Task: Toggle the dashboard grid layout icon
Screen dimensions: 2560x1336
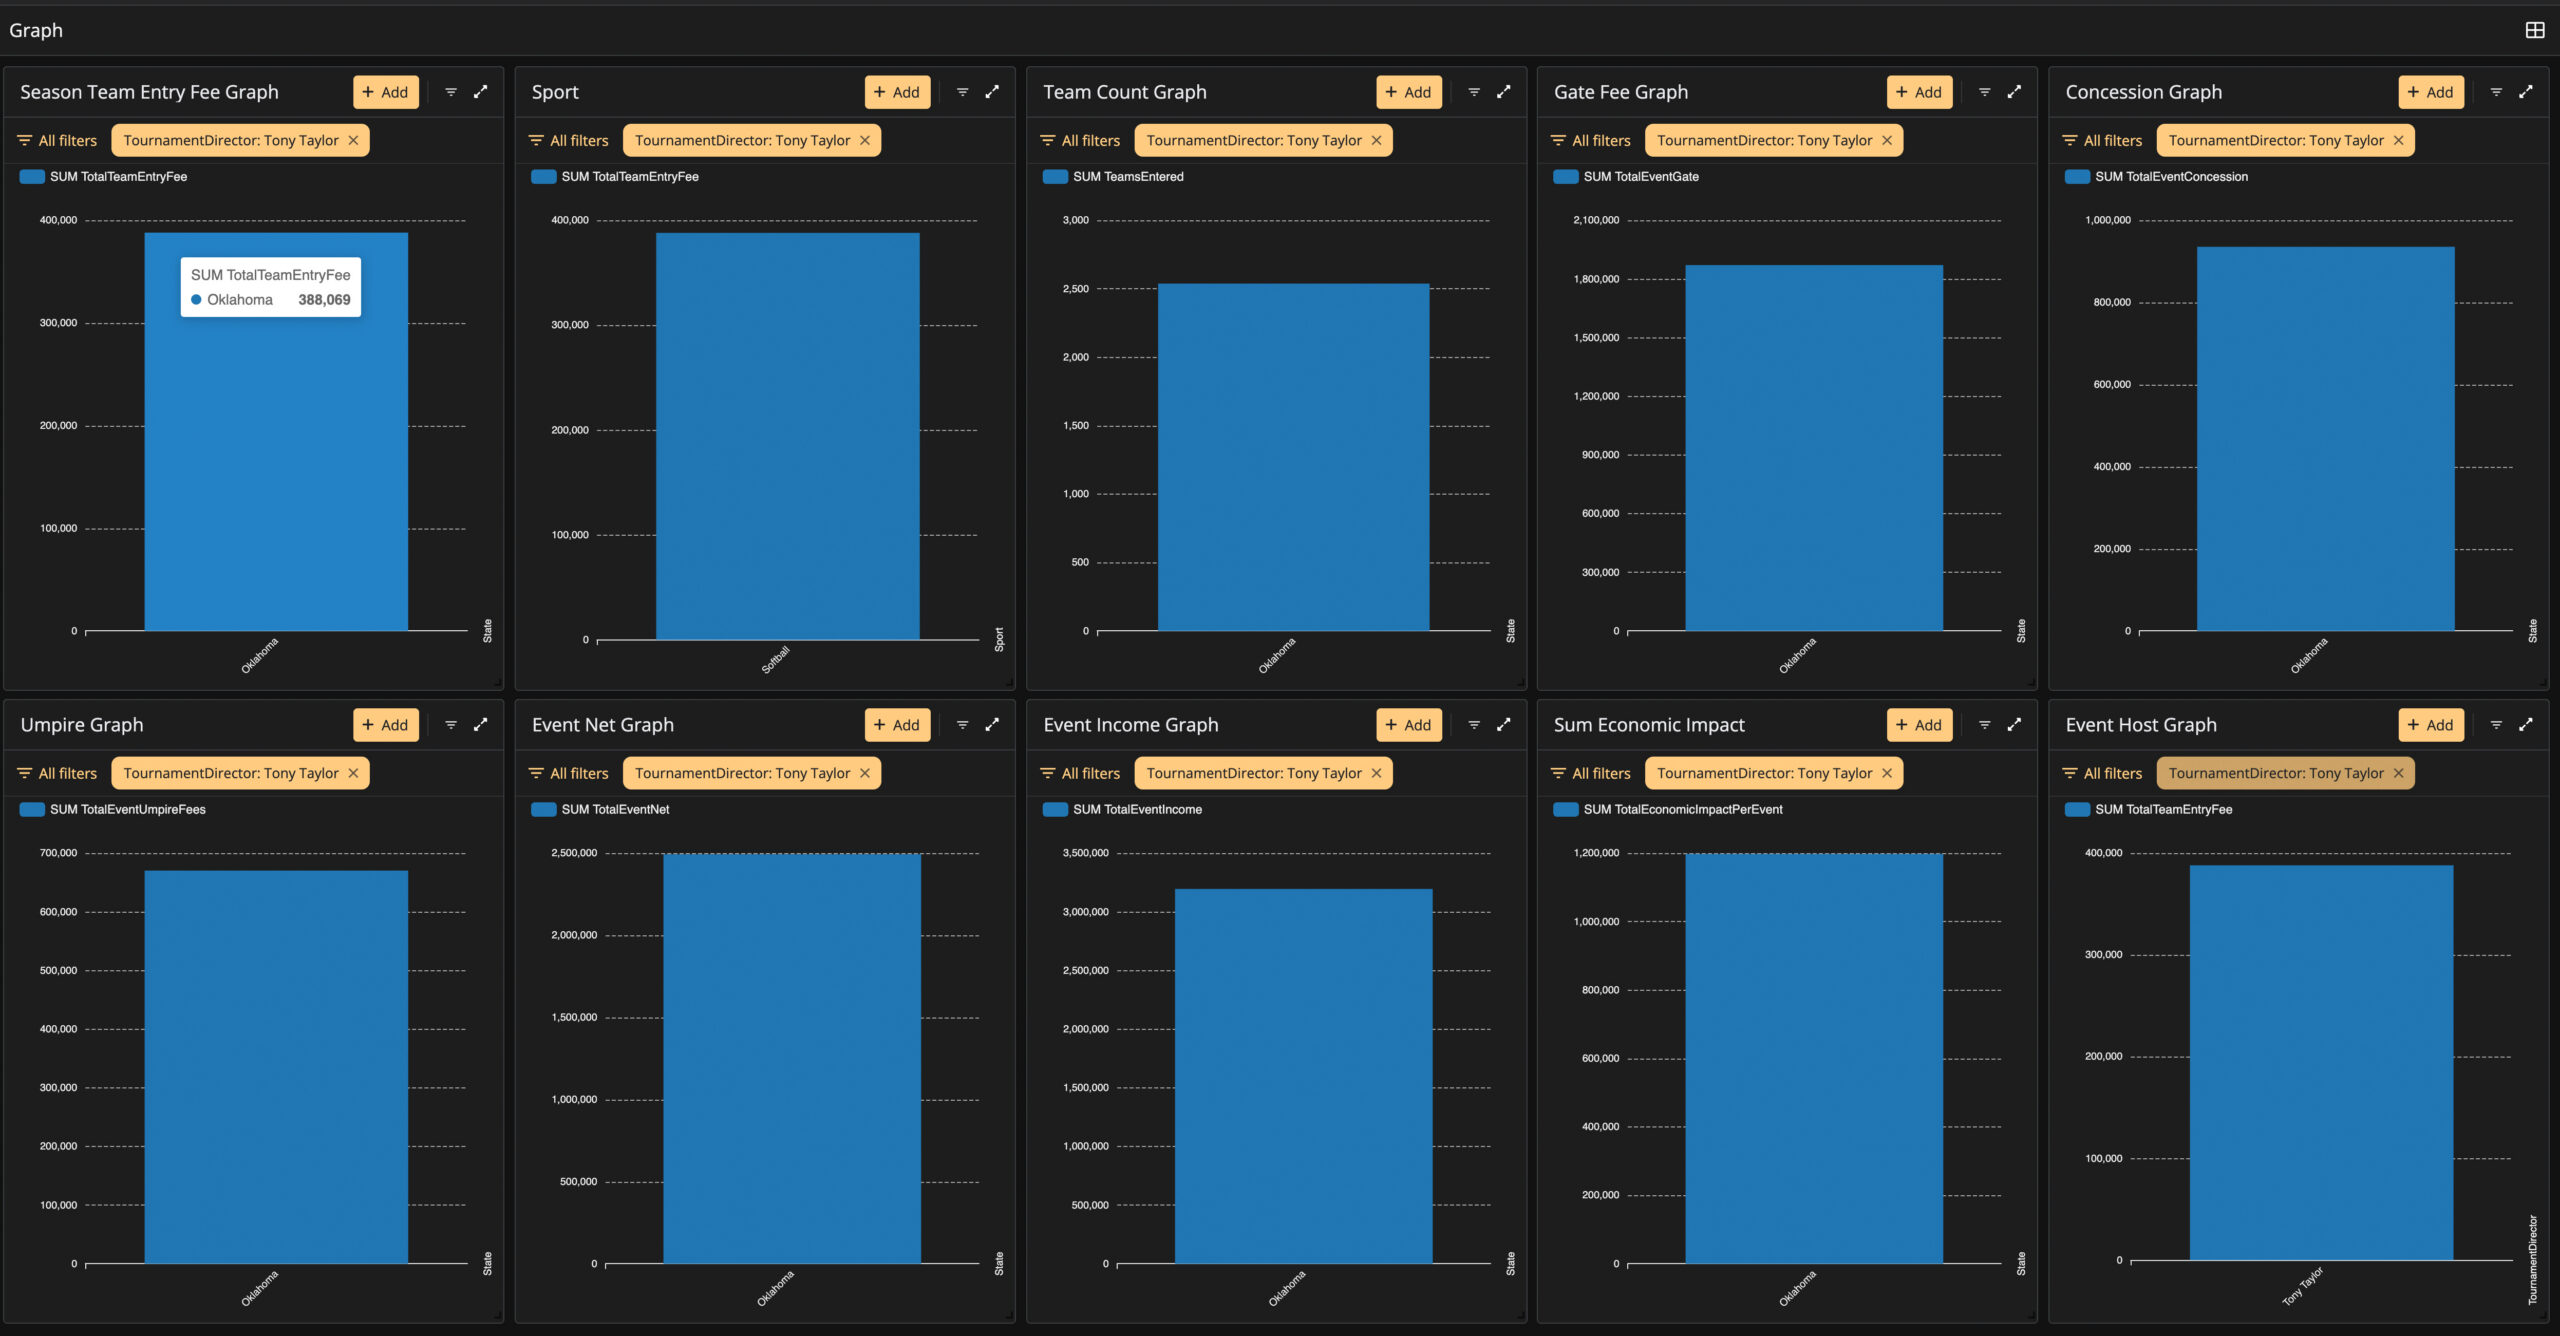Action: click(2534, 30)
